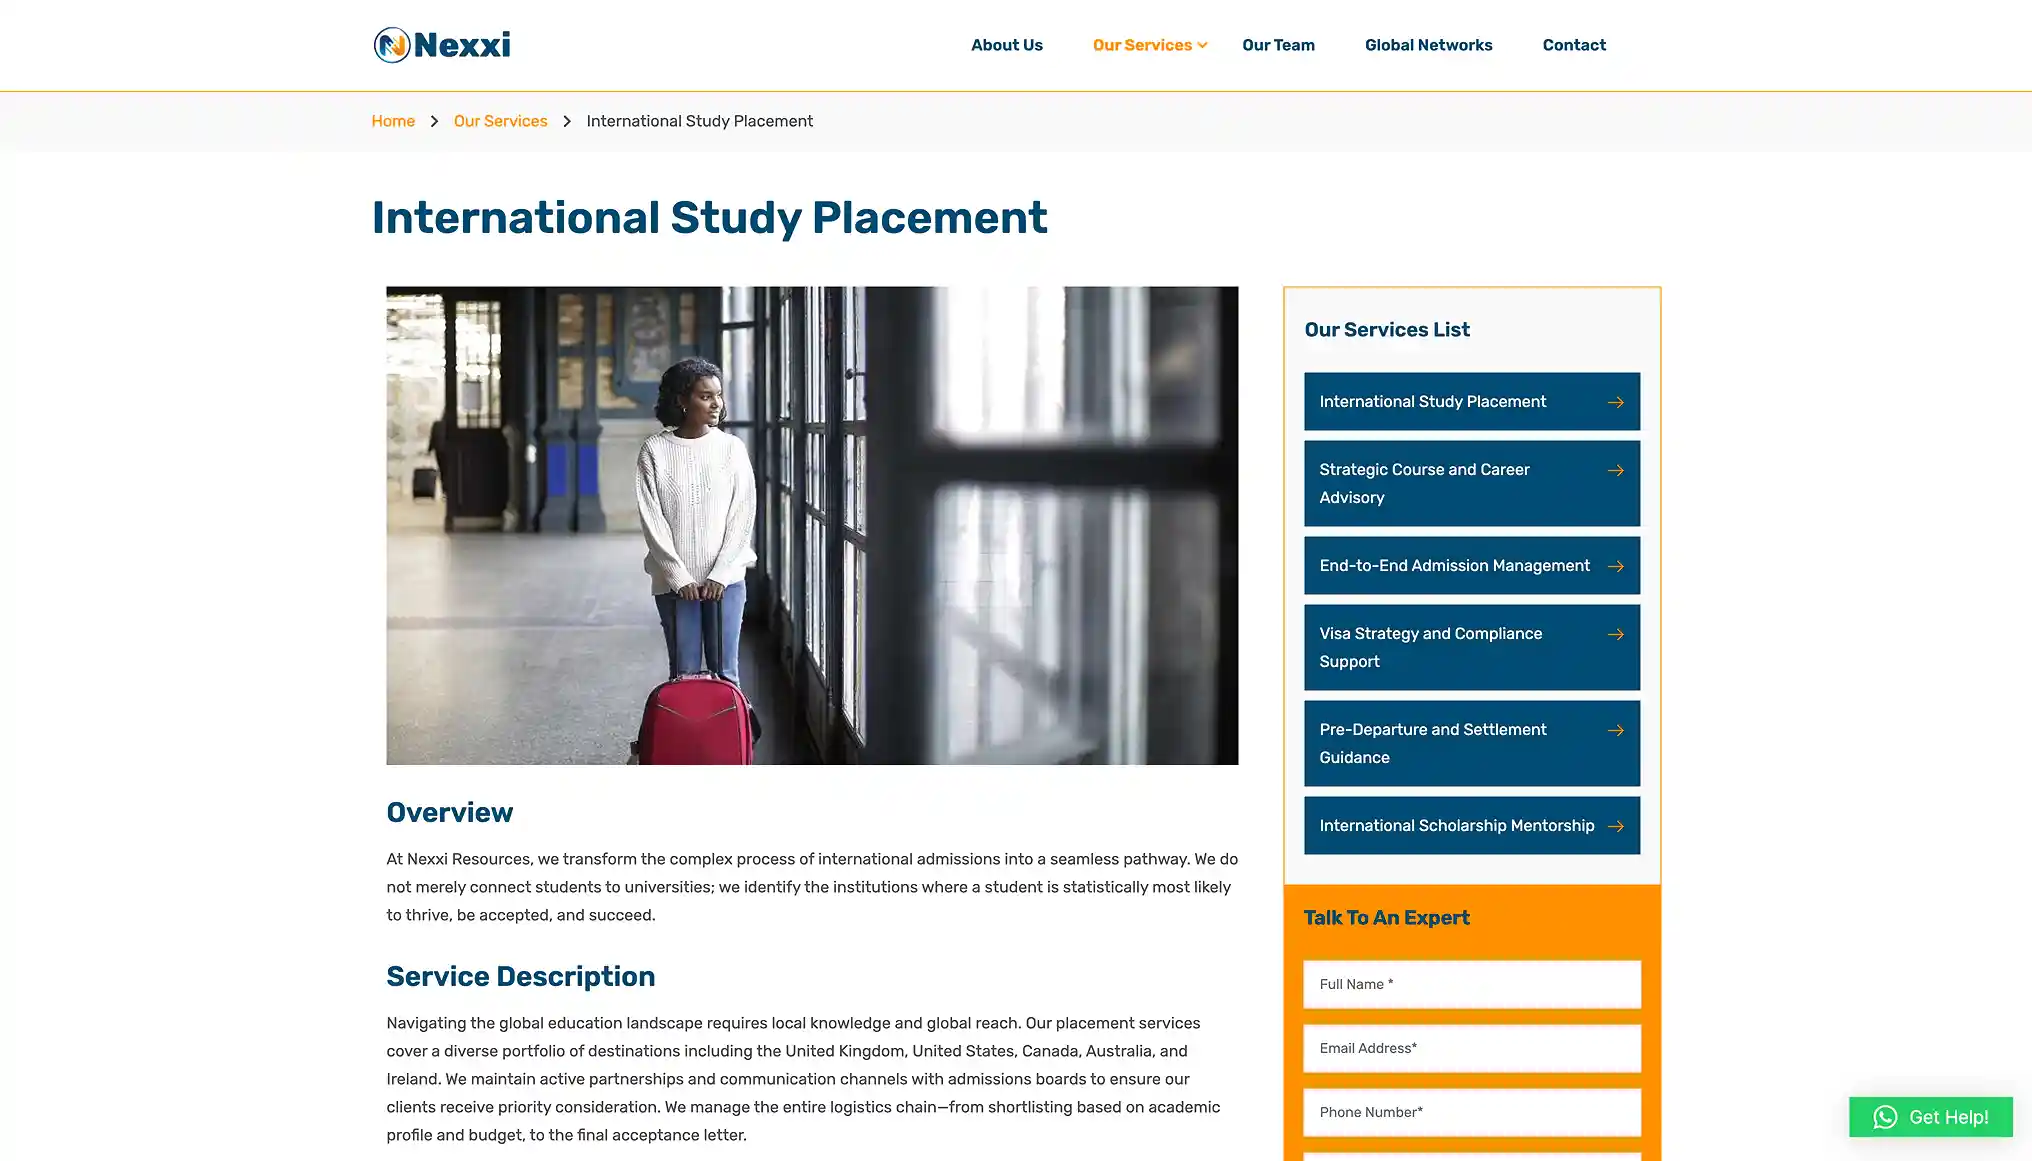This screenshot has height=1161, width=2032.
Task: Click breadcrumb chevron after Our Services
Action: pos(567,121)
